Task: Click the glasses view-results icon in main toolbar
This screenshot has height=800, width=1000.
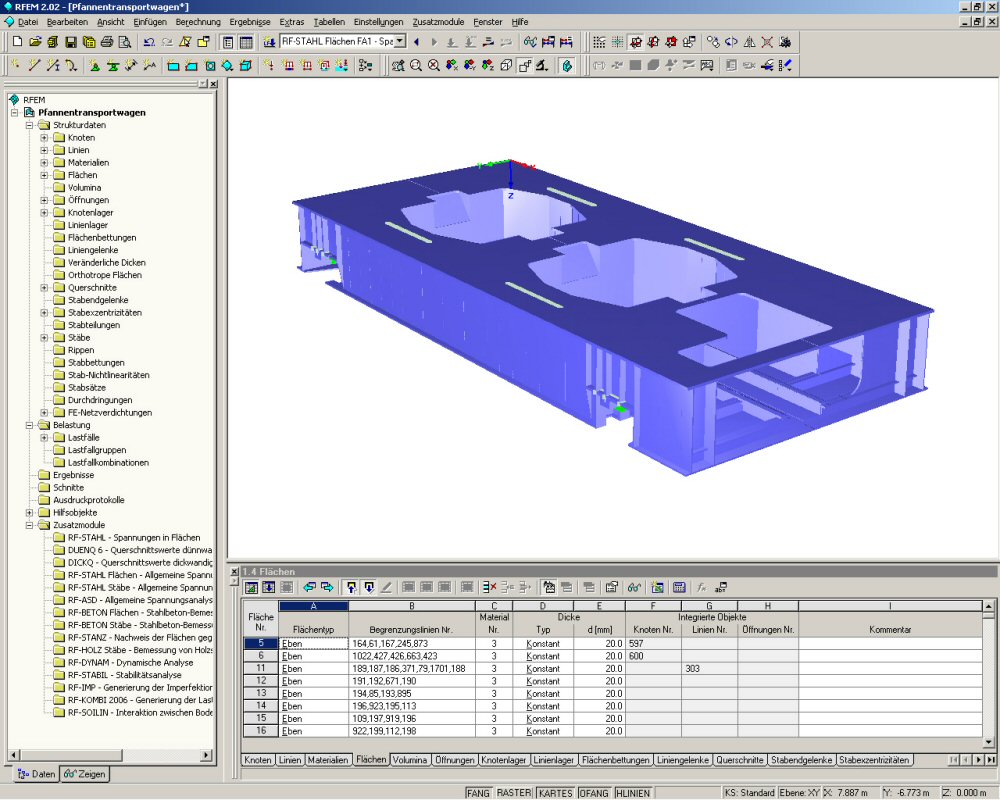Action: pos(530,42)
